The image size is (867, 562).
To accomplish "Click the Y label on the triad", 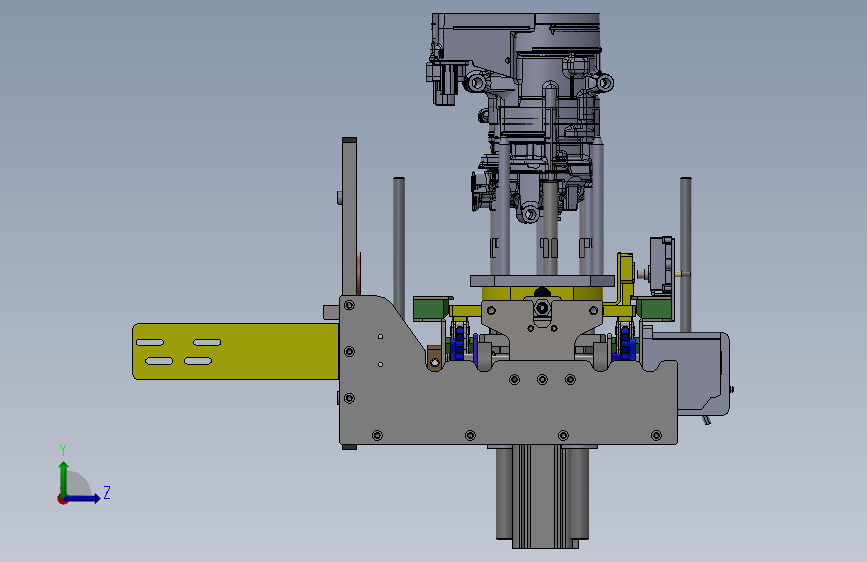I will (63, 450).
